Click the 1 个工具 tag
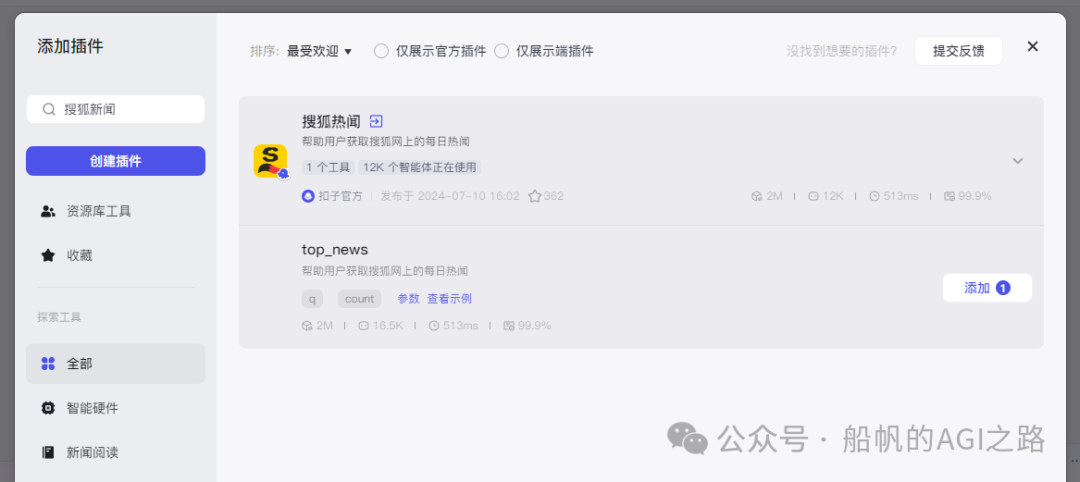The height and width of the screenshot is (482, 1080). 328,167
